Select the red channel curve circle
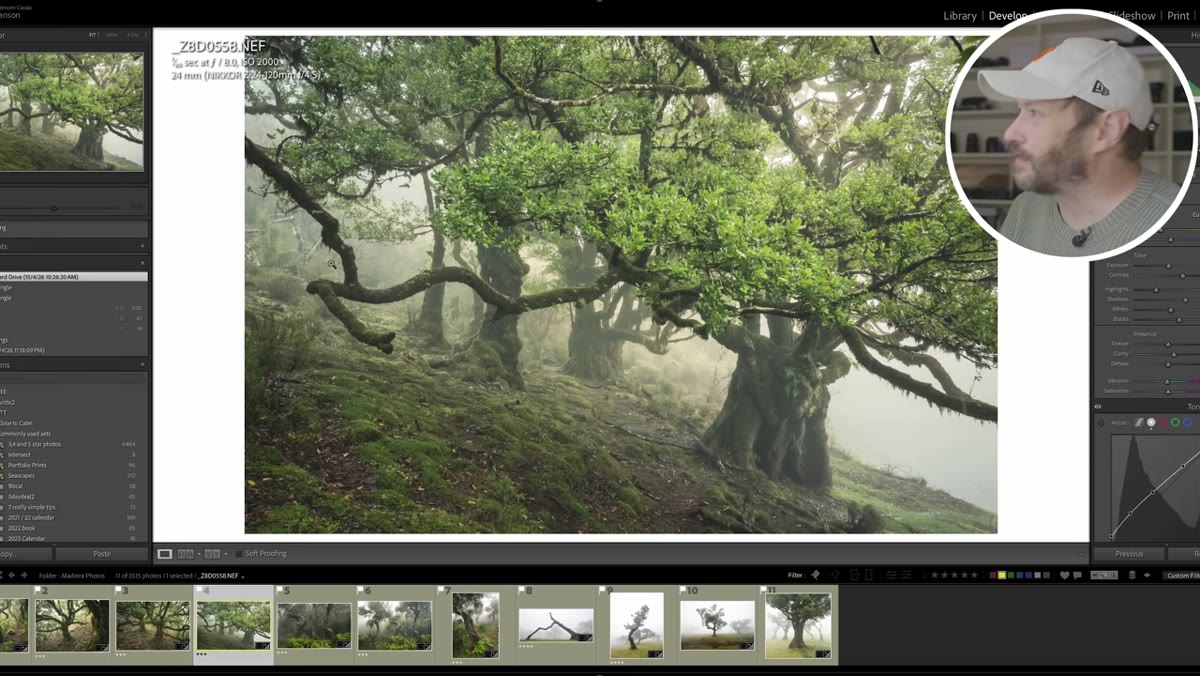Screen dimensions: 1200x676 [1163, 422]
